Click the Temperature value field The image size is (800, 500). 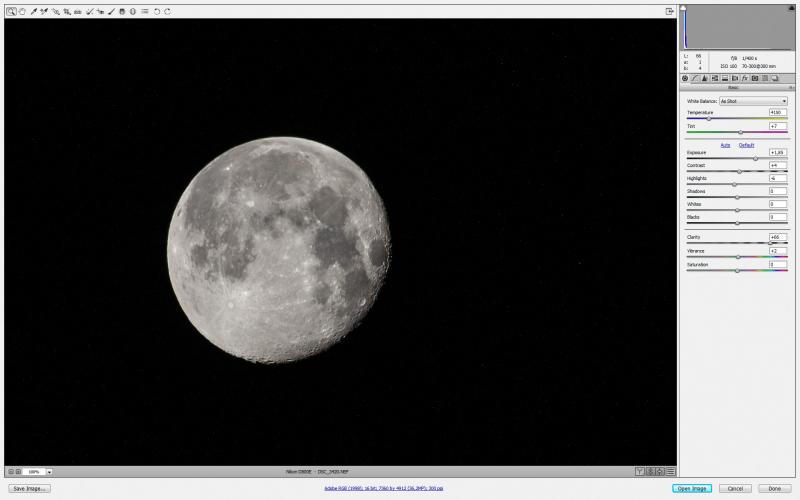point(778,112)
